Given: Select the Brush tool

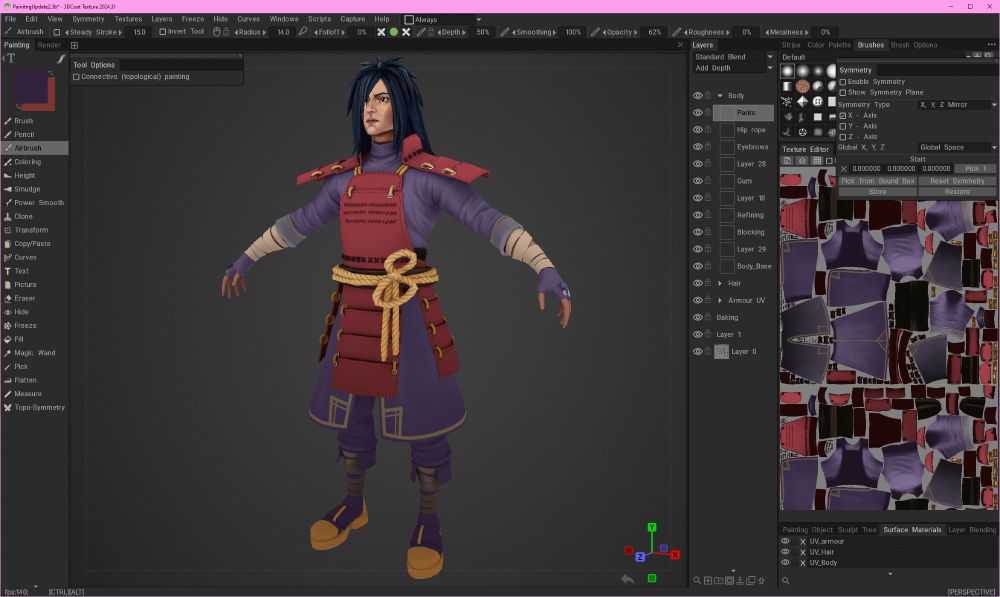Looking at the screenshot, I should [x=24, y=121].
